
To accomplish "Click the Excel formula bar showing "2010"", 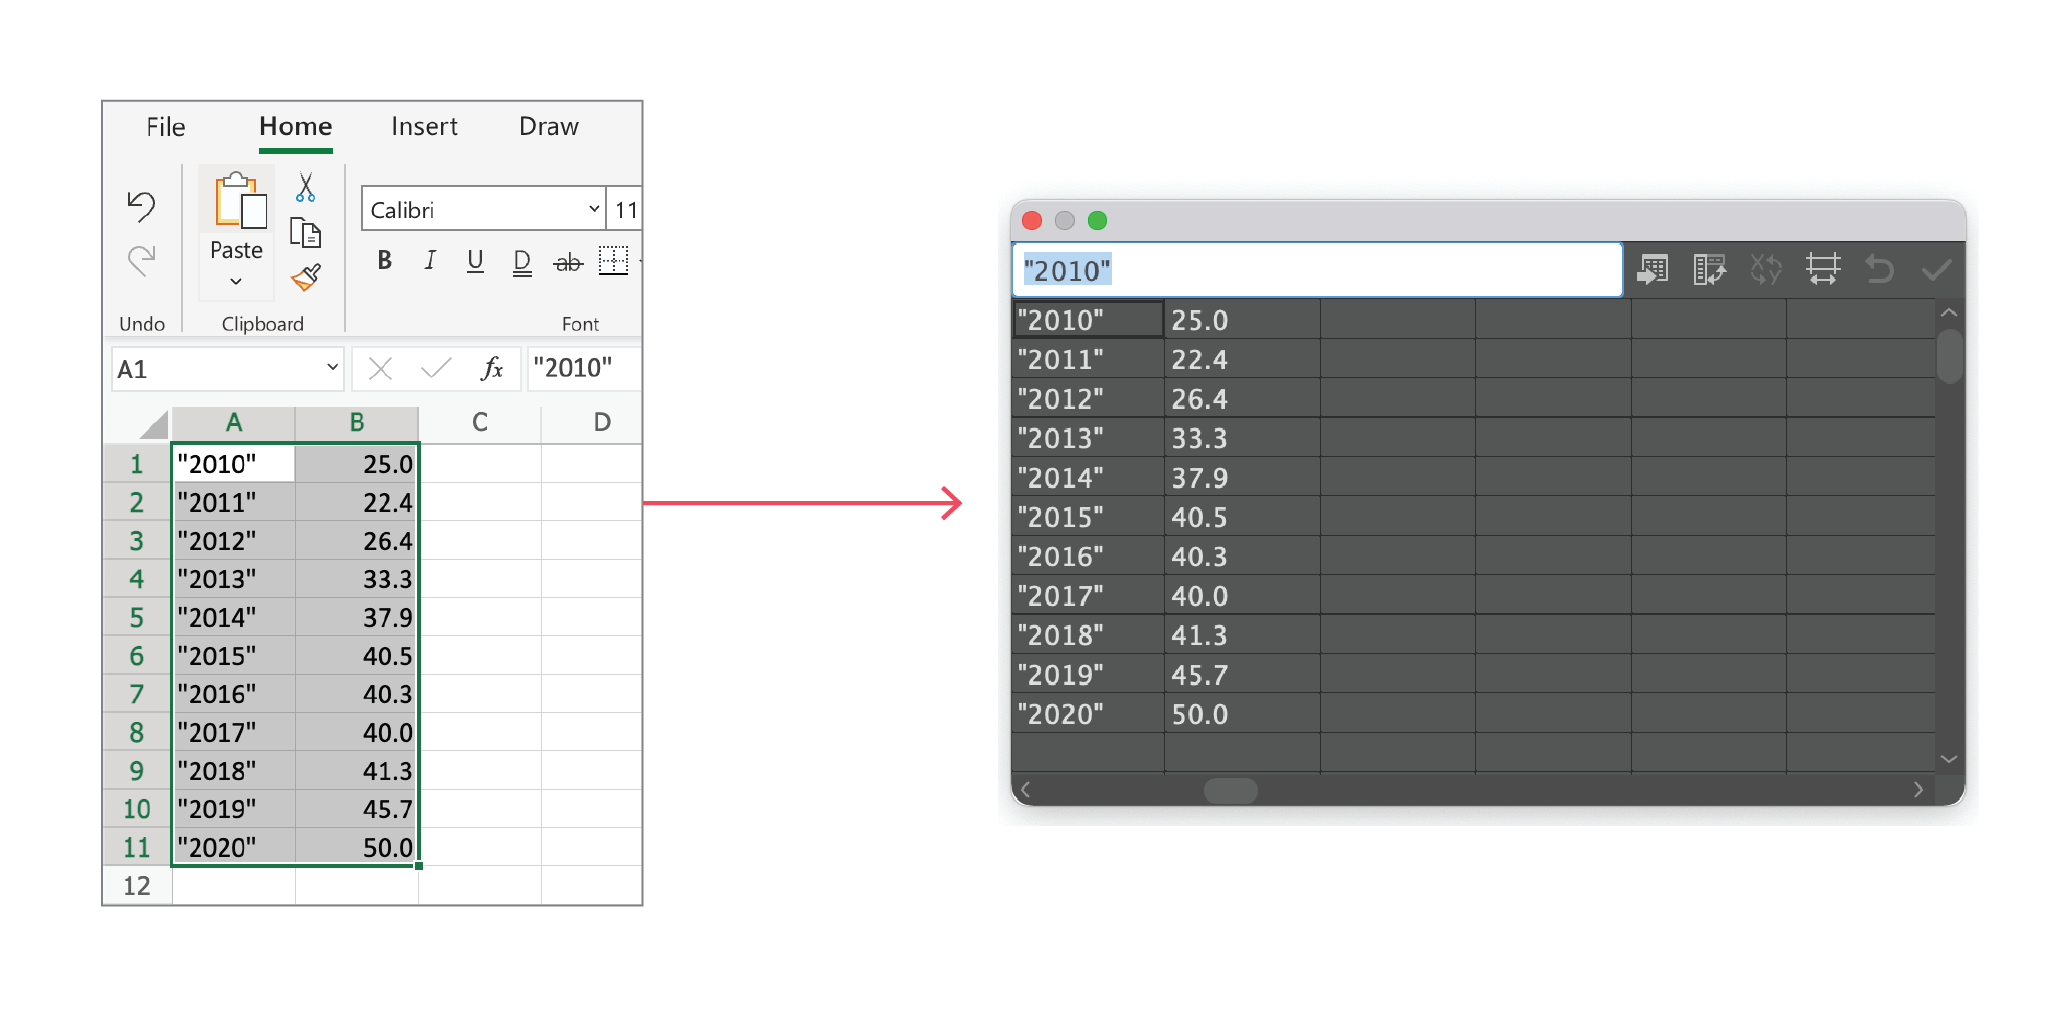I will [584, 368].
